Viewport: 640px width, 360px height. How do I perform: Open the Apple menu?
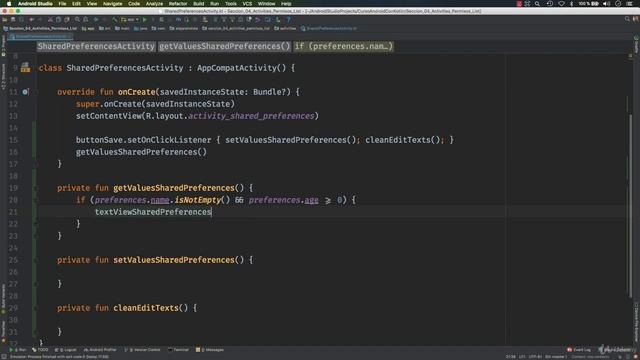pyautogui.click(x=9, y=3)
